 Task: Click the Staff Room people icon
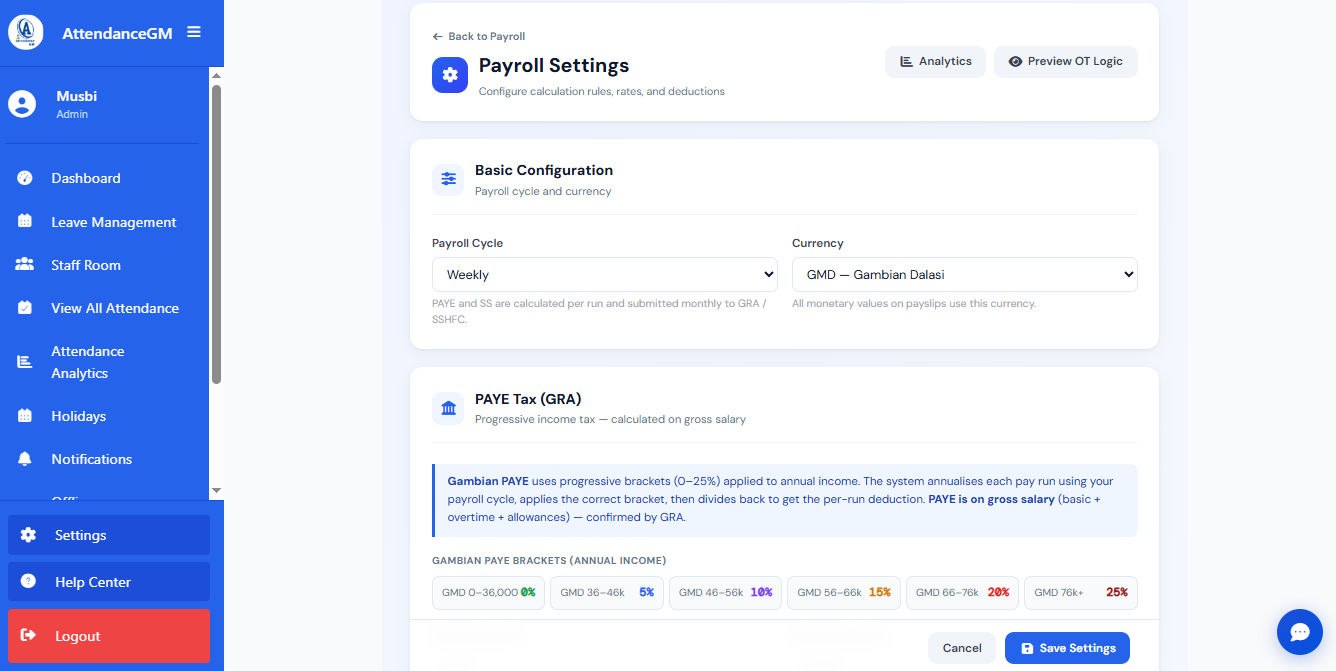[25, 265]
